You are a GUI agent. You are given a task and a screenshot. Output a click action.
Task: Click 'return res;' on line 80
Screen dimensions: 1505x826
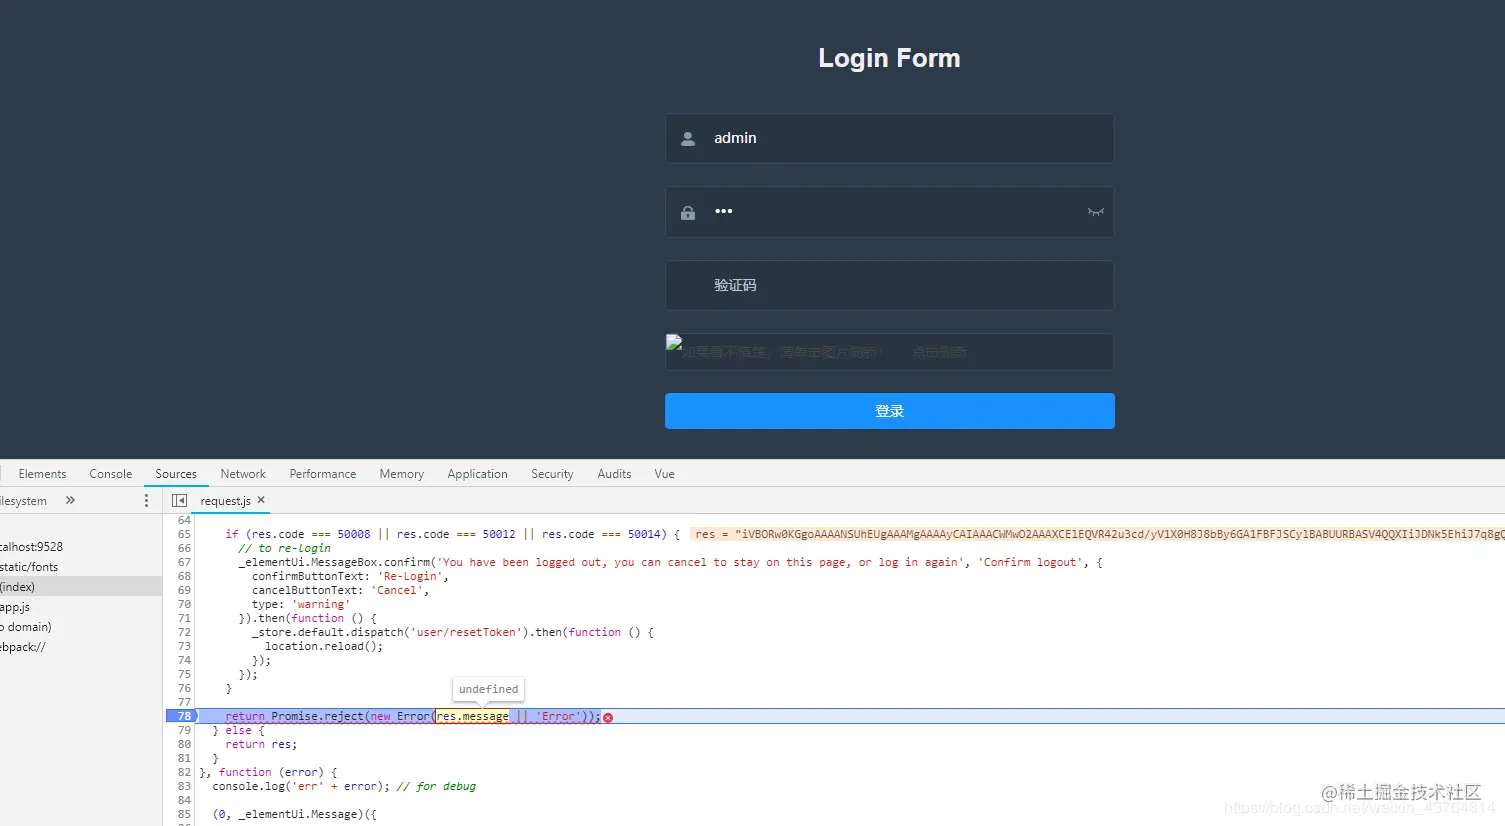261,744
